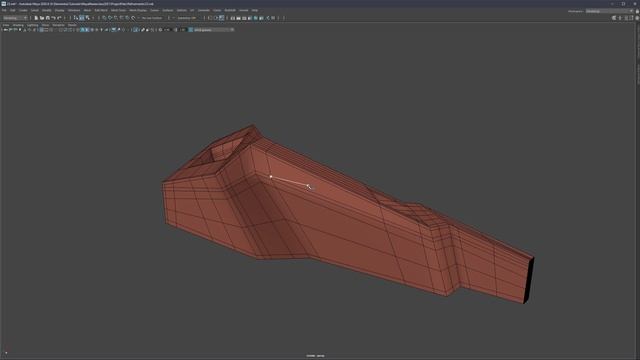The width and height of the screenshot is (640, 360).
Task: Open a scene file icon
Action: click(x=42, y=18)
